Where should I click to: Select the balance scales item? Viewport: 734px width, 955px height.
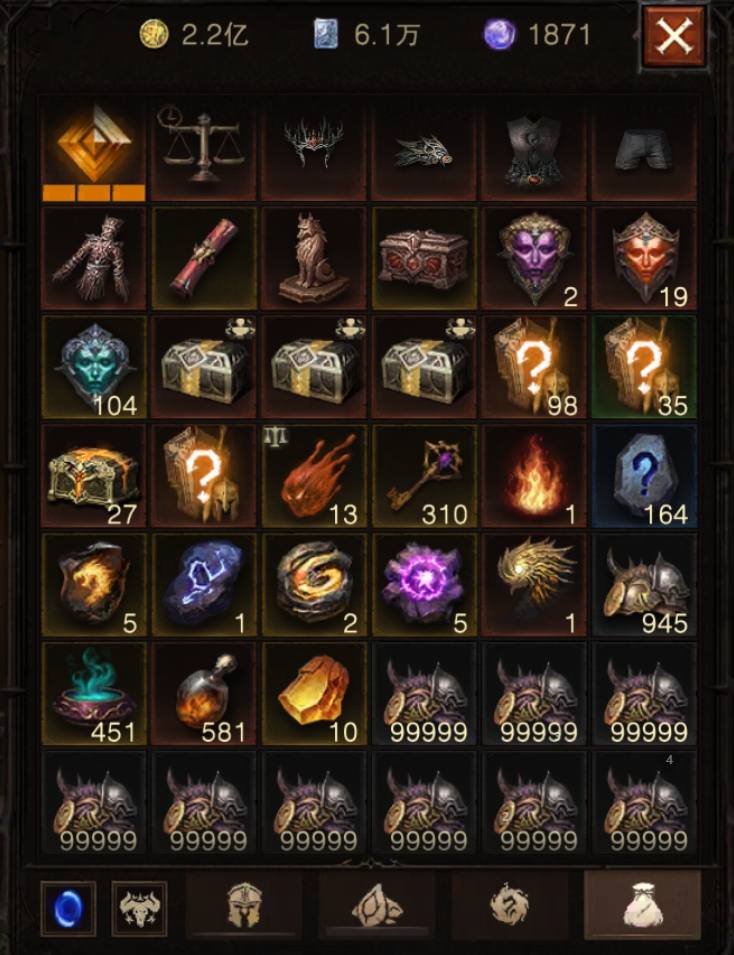coord(203,149)
